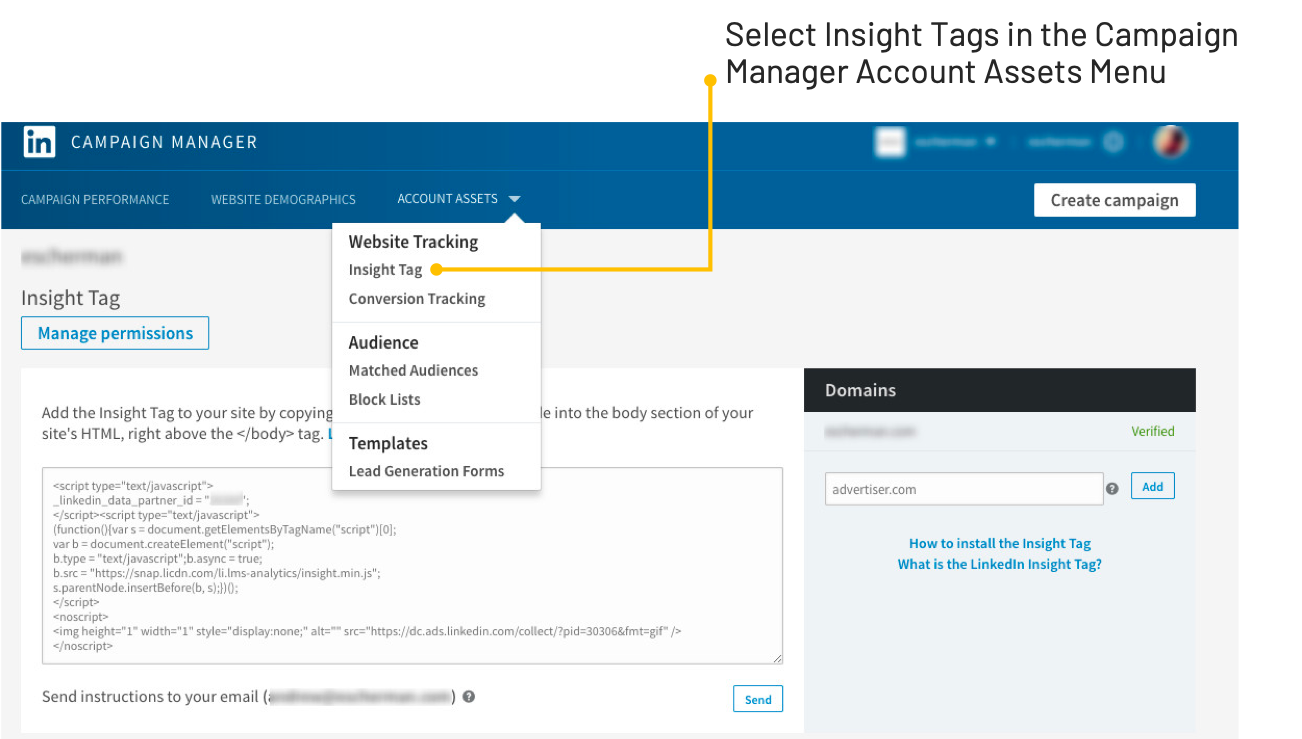This screenshot has width=1302, height=739.
Task: Open the settings gear in top bar
Action: coord(1113,141)
